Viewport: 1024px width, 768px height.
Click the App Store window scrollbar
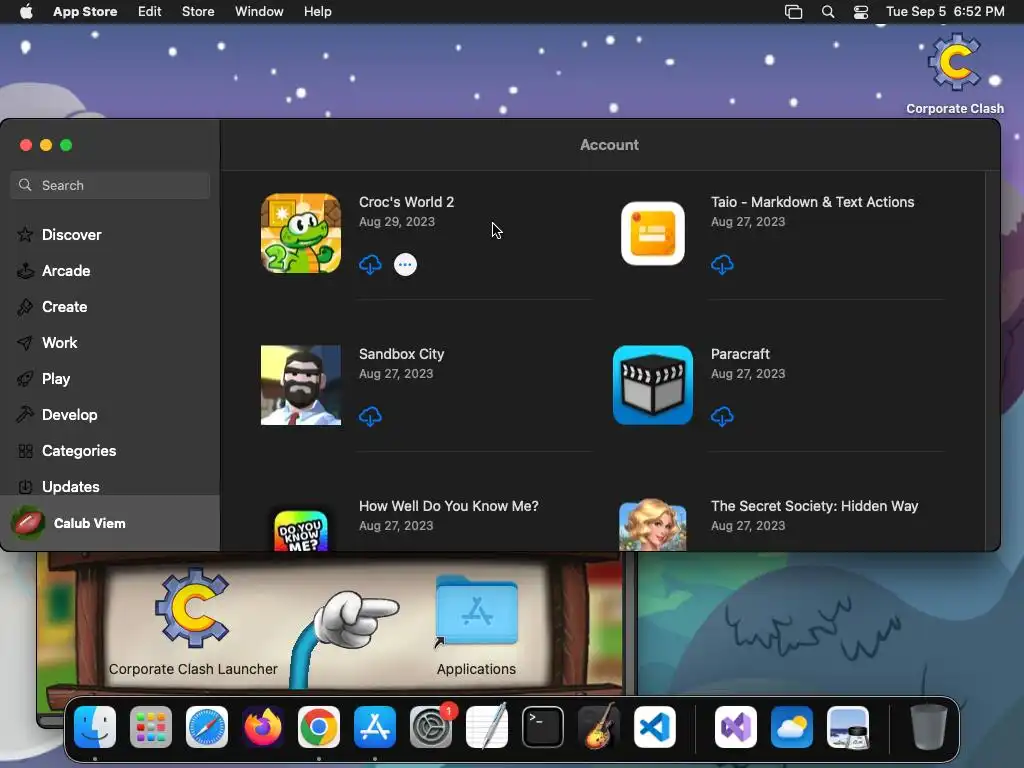(993, 360)
